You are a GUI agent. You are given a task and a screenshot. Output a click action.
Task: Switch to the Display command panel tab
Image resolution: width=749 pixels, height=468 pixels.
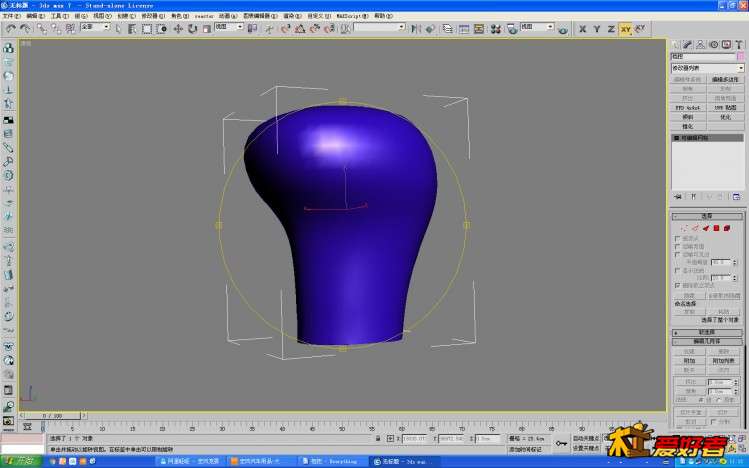726,44
